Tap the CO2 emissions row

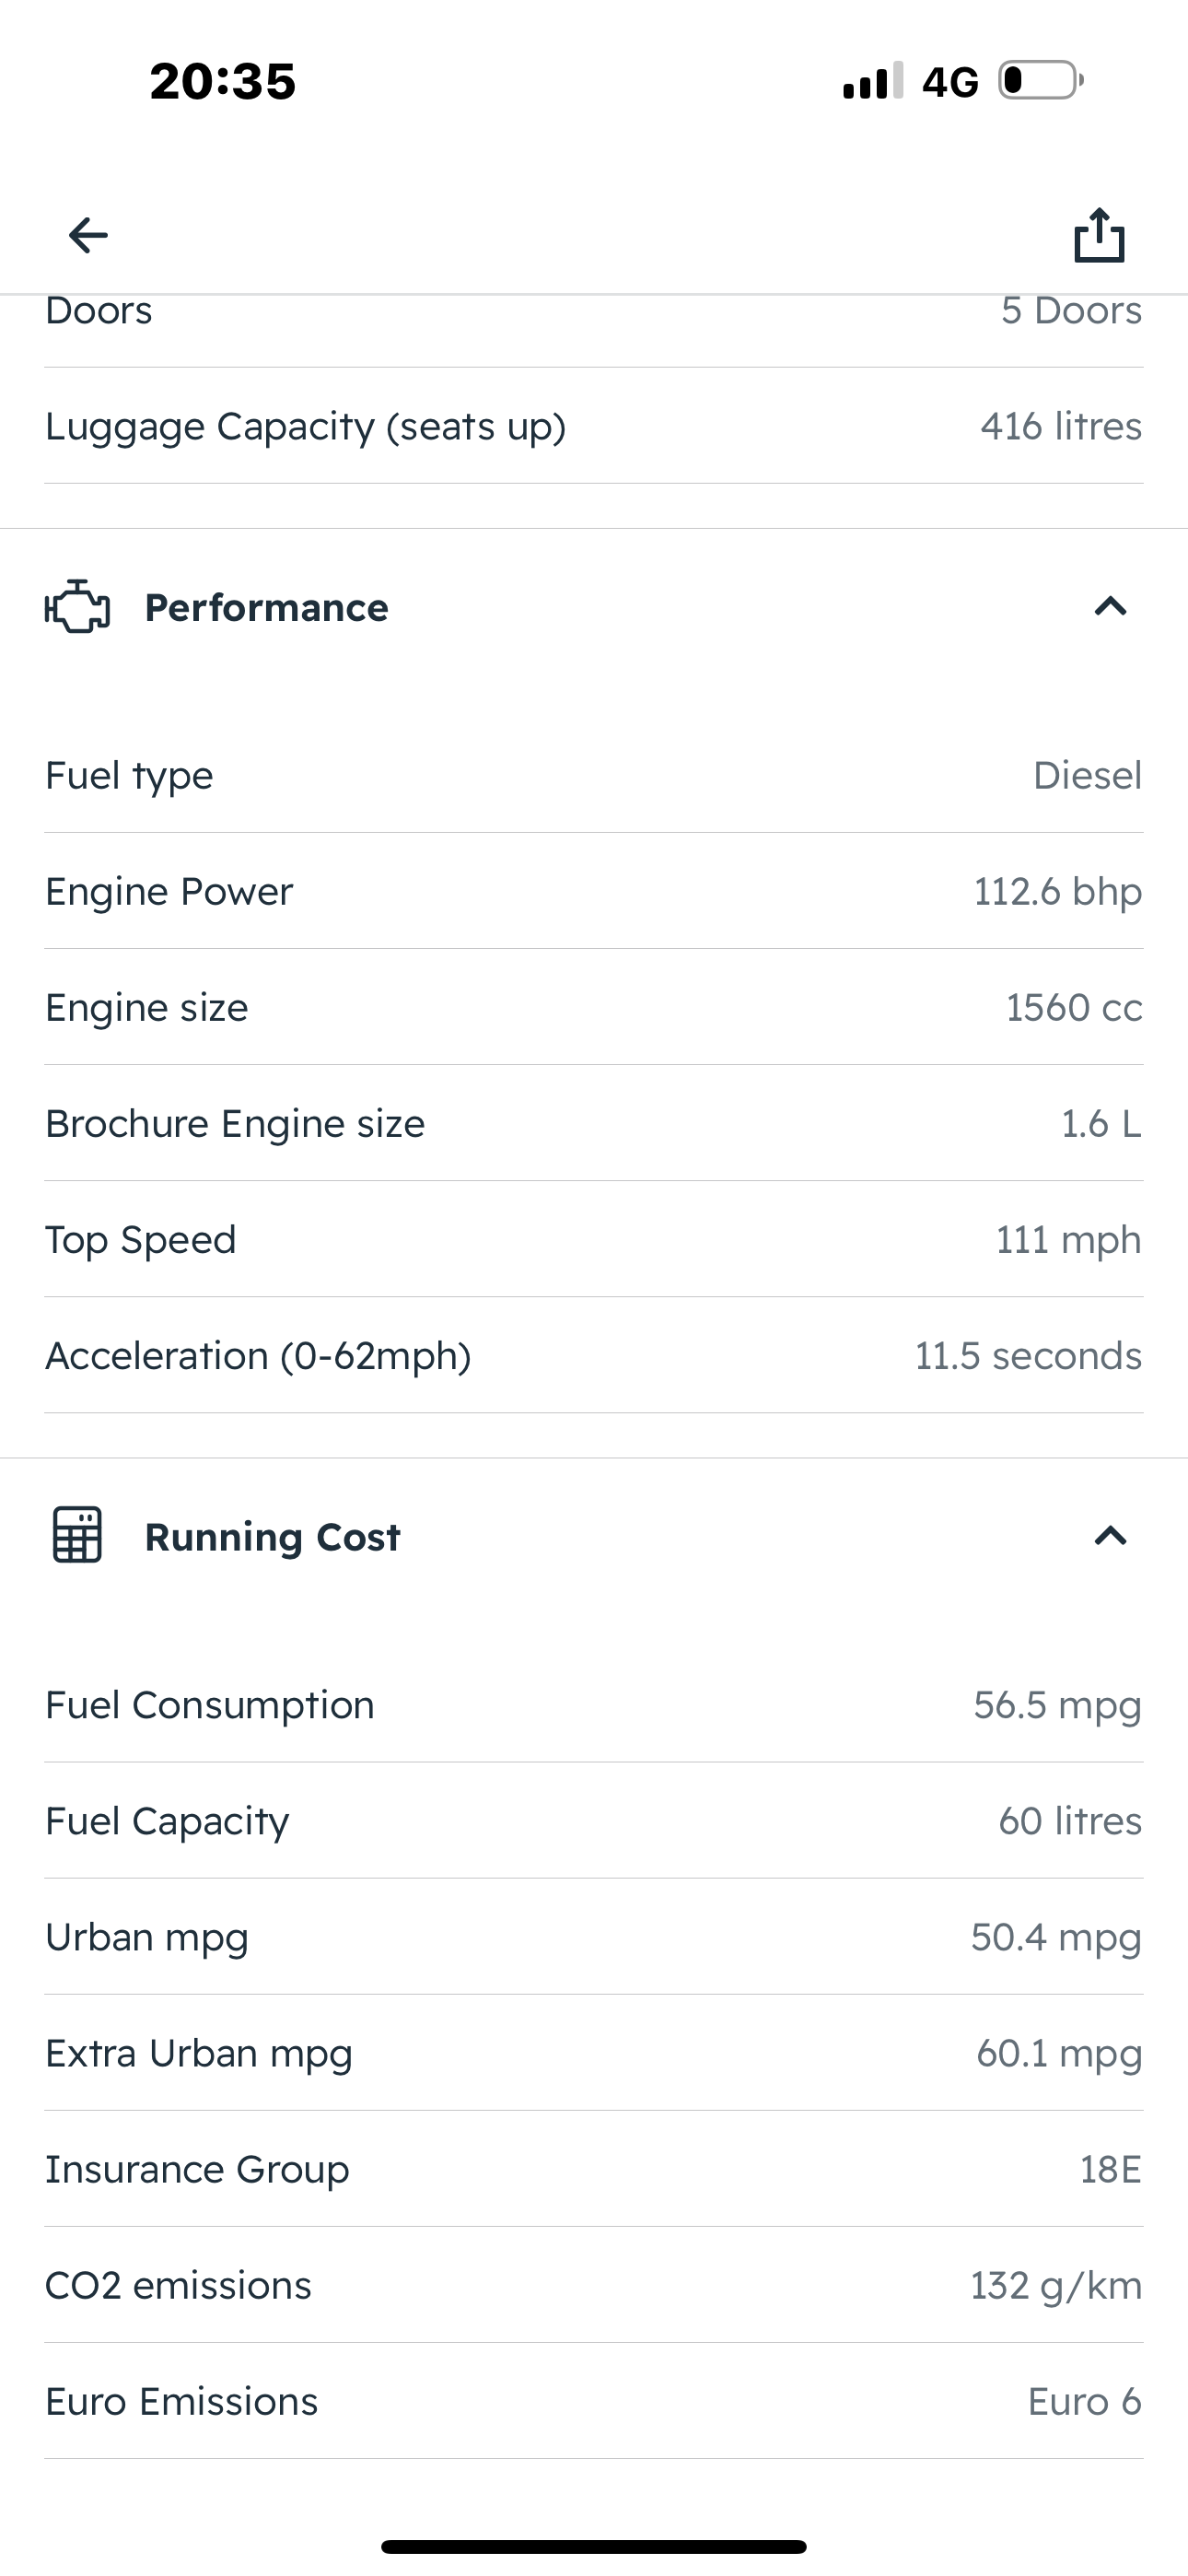click(594, 2285)
